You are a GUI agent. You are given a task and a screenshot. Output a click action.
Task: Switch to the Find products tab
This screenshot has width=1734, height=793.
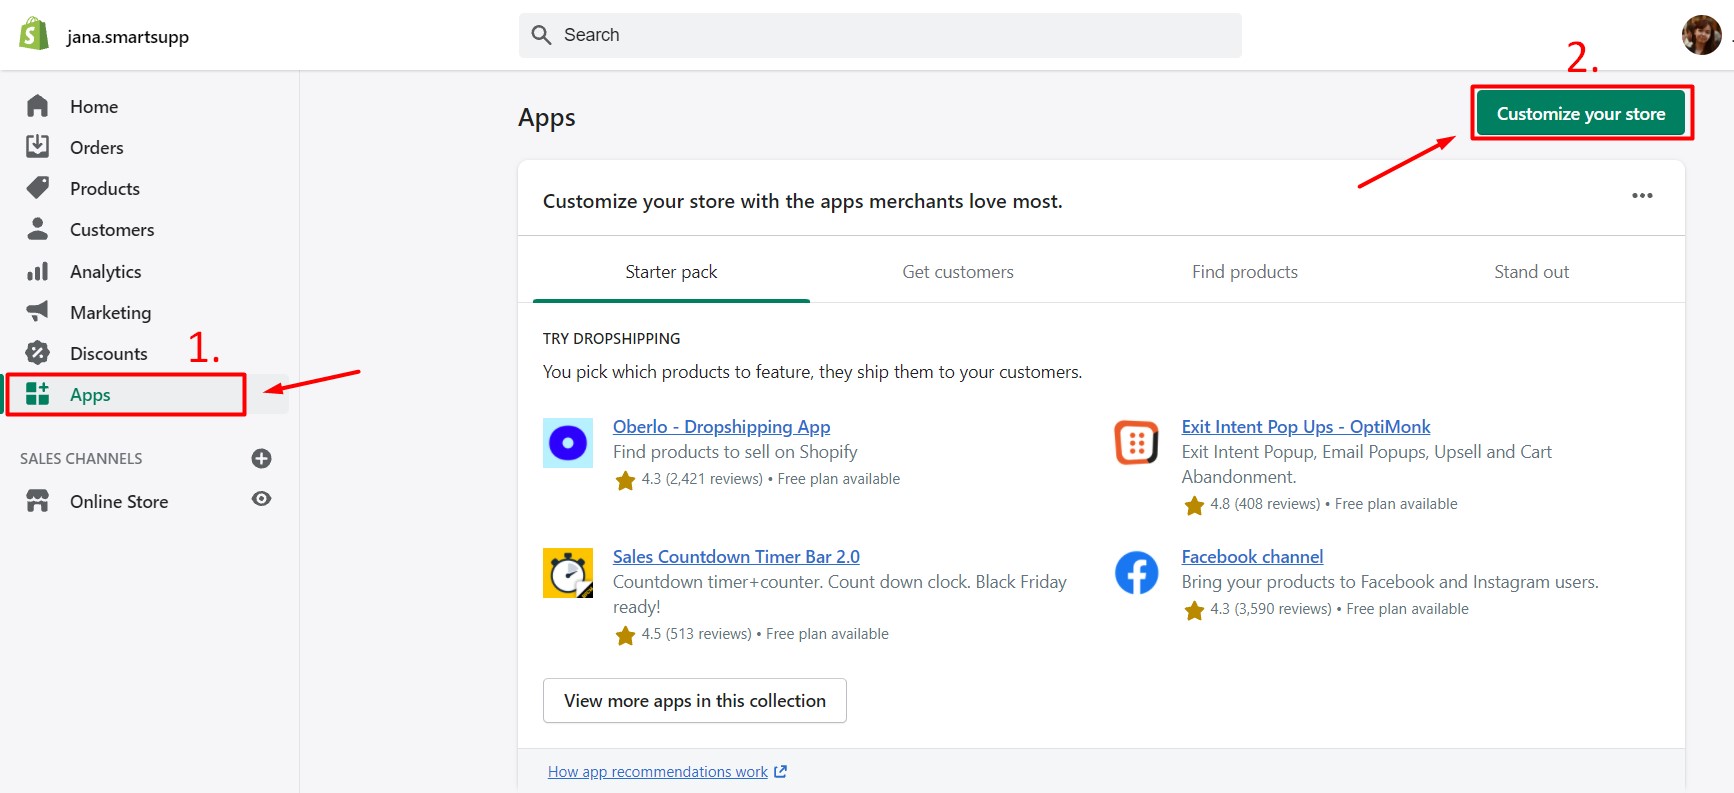1245,271
